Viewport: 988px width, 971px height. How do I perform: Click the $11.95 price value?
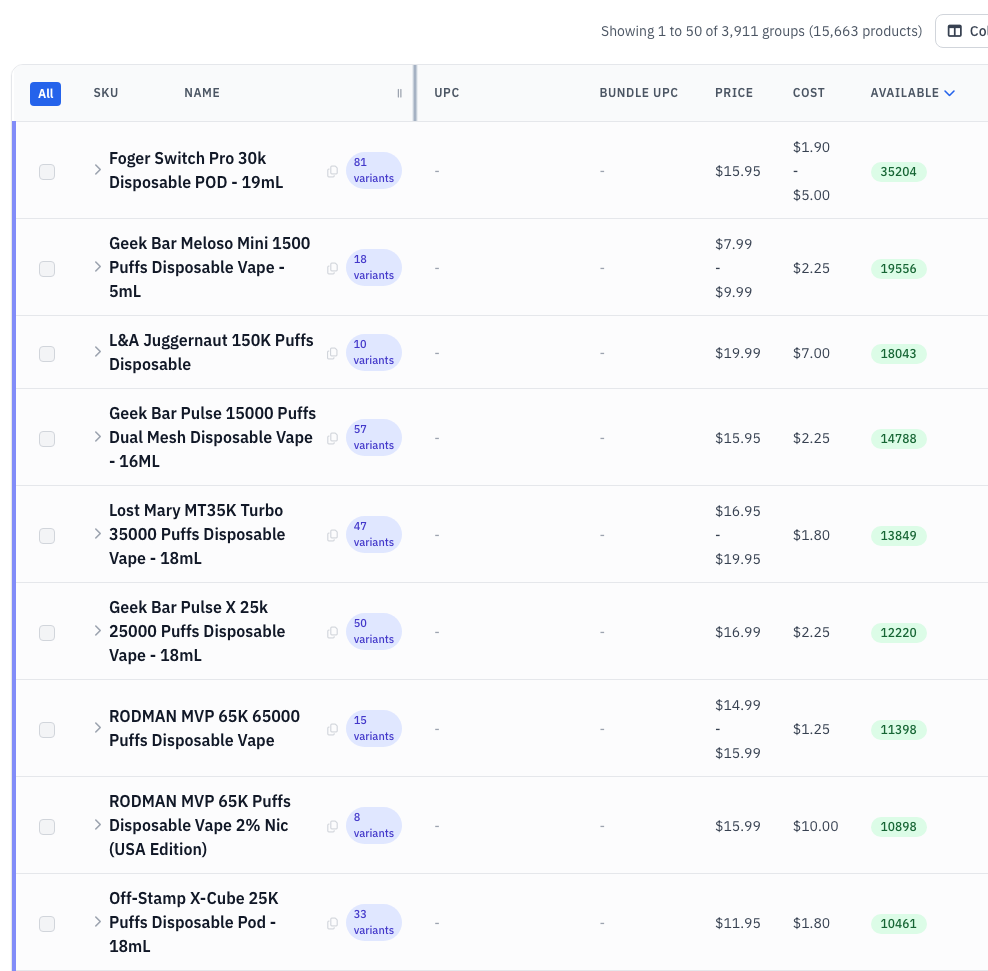pyautogui.click(x=738, y=923)
